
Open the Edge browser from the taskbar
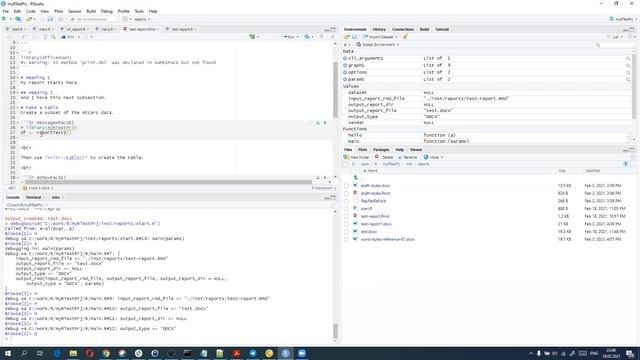coord(57,353)
